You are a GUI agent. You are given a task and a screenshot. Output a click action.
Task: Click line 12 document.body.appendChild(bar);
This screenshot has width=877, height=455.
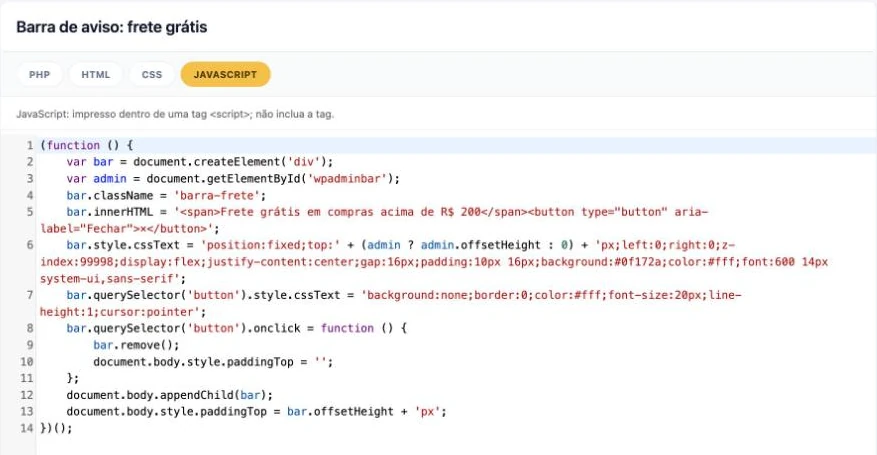click(169, 395)
